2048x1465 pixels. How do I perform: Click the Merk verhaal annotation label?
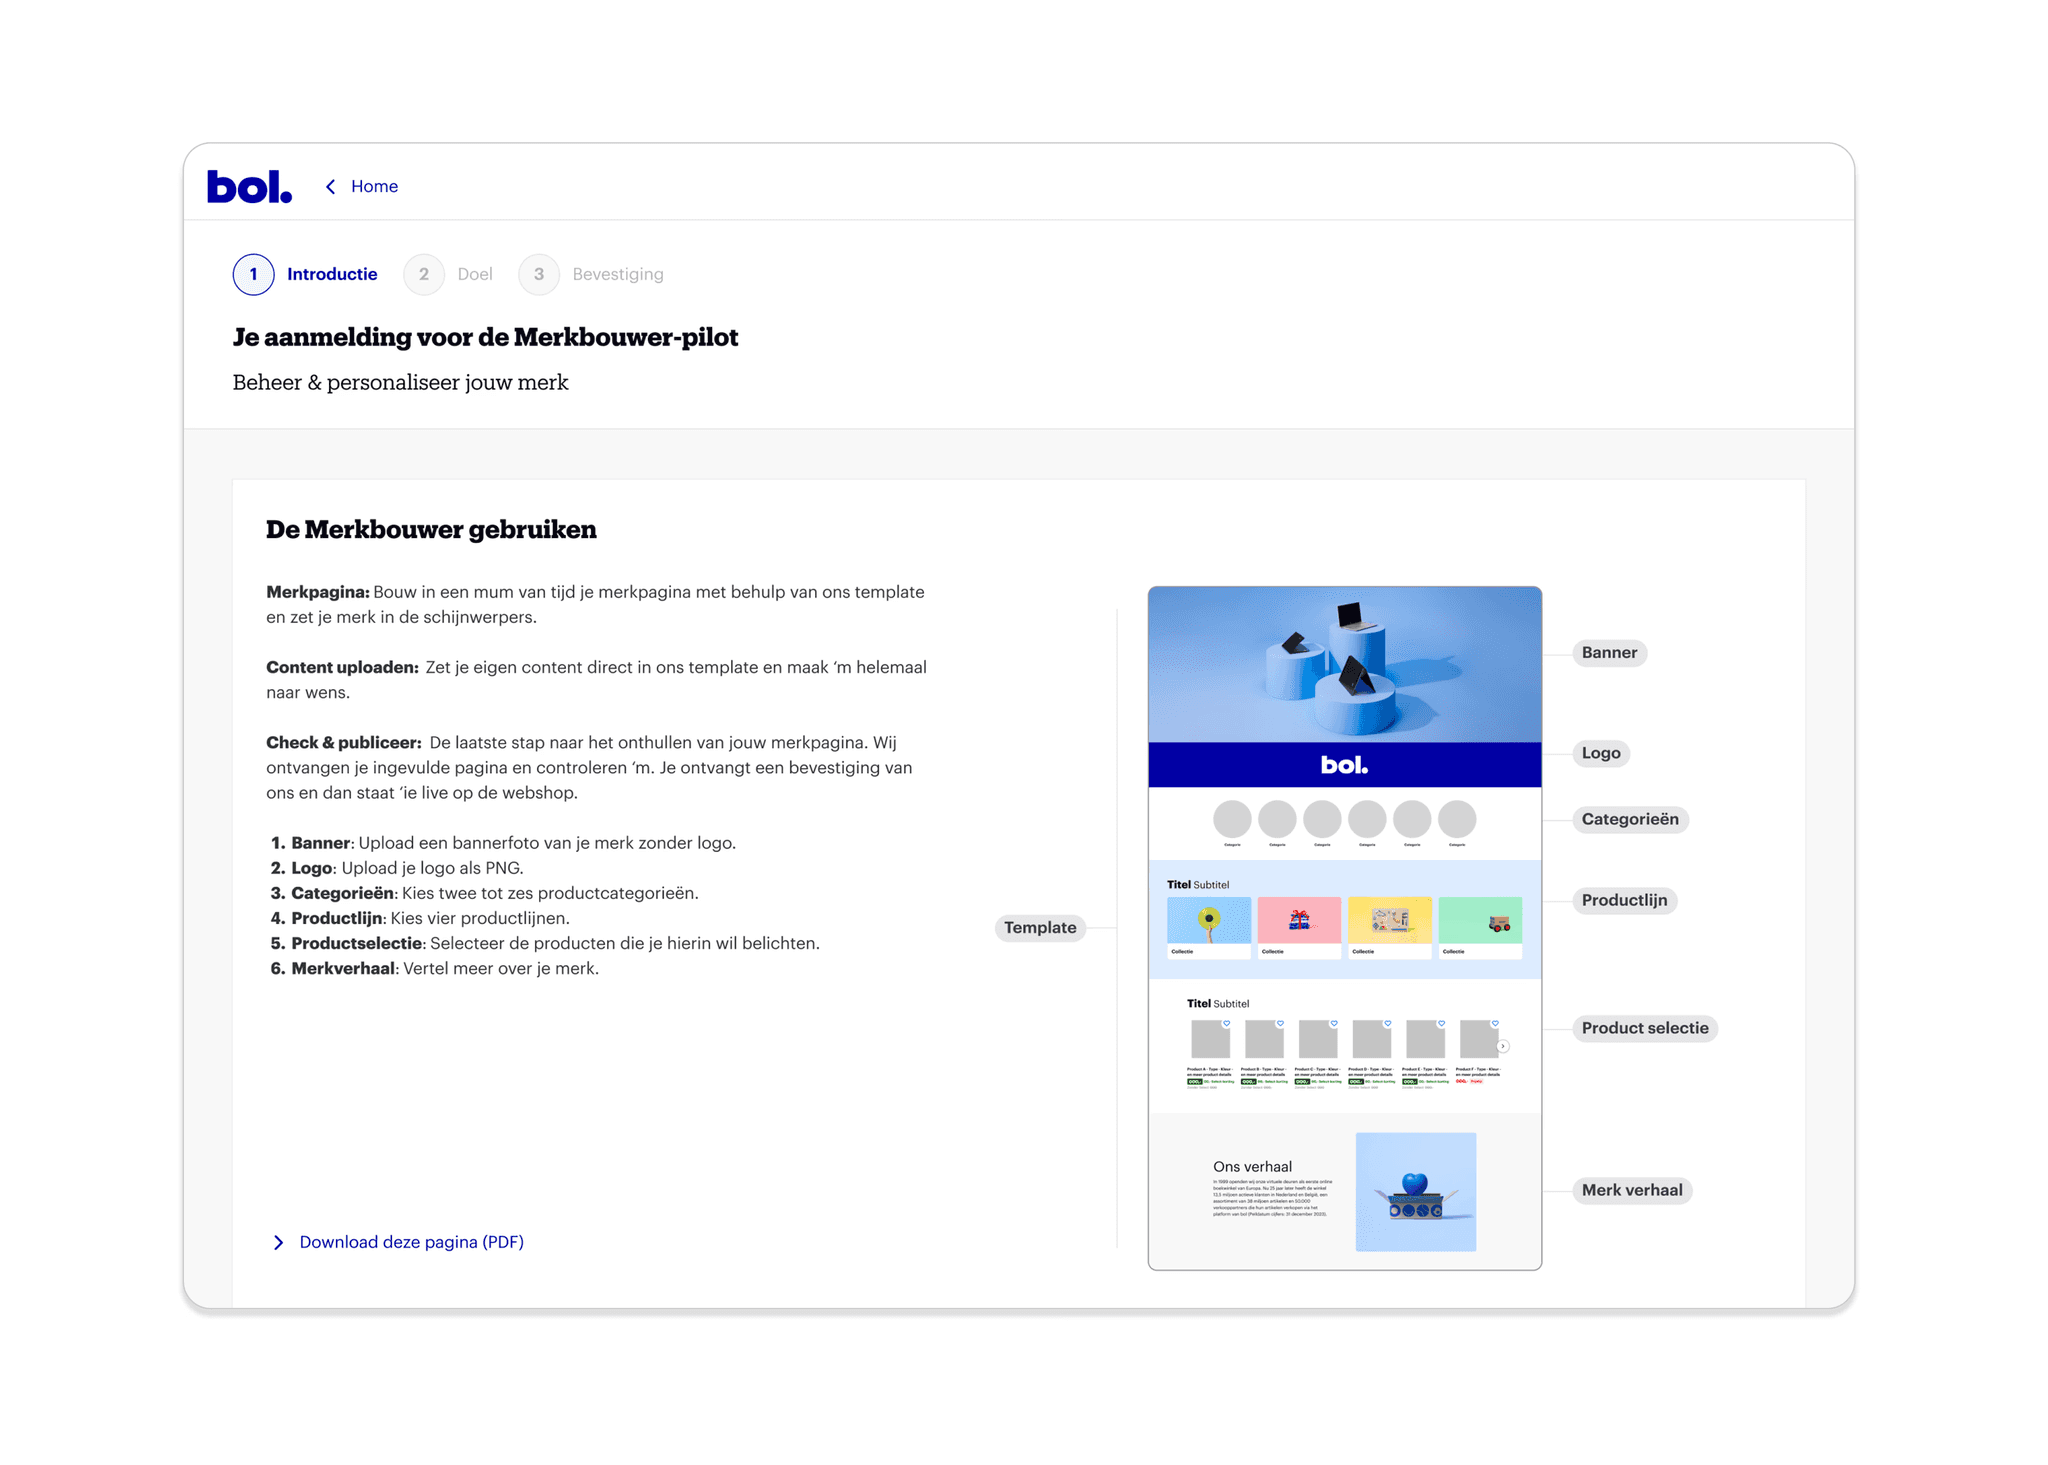coord(1631,1190)
